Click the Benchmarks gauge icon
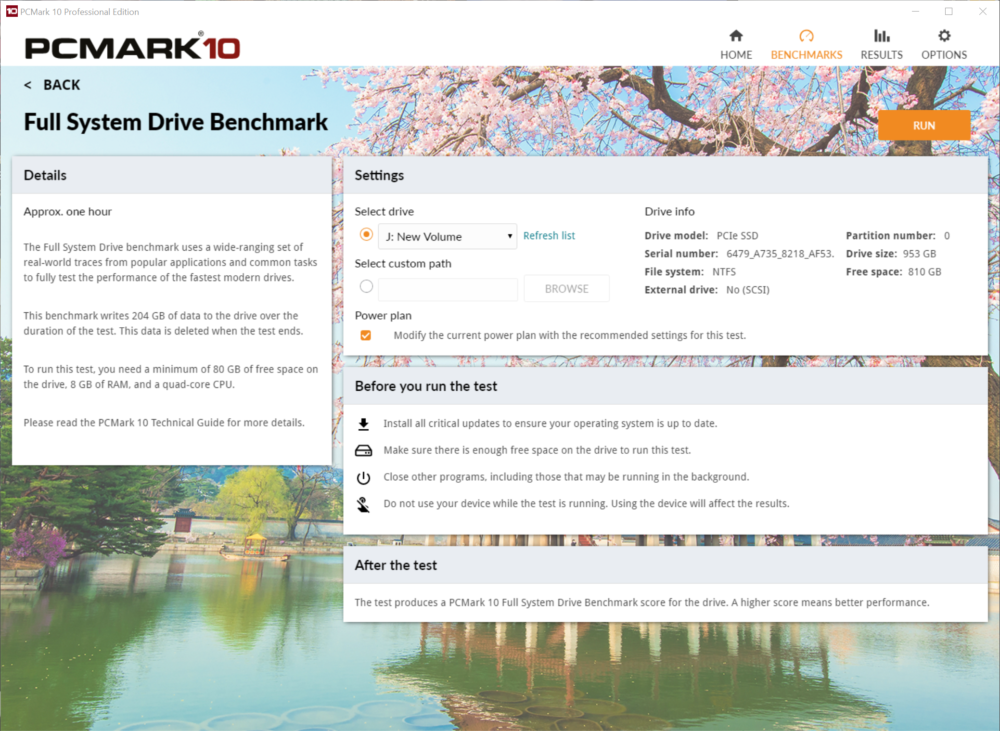 [806, 36]
